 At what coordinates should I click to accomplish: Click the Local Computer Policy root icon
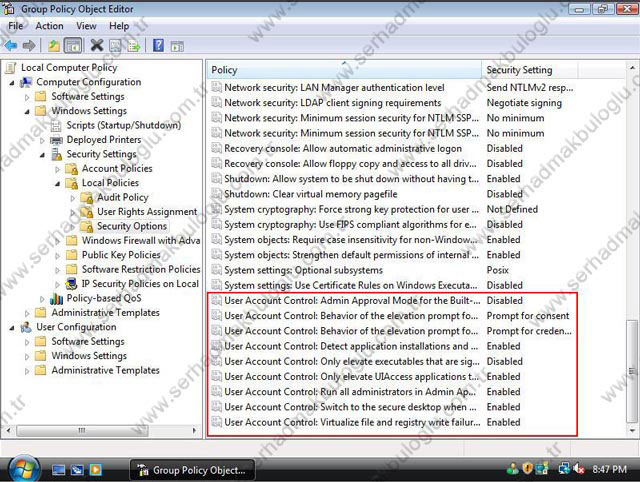(11, 68)
